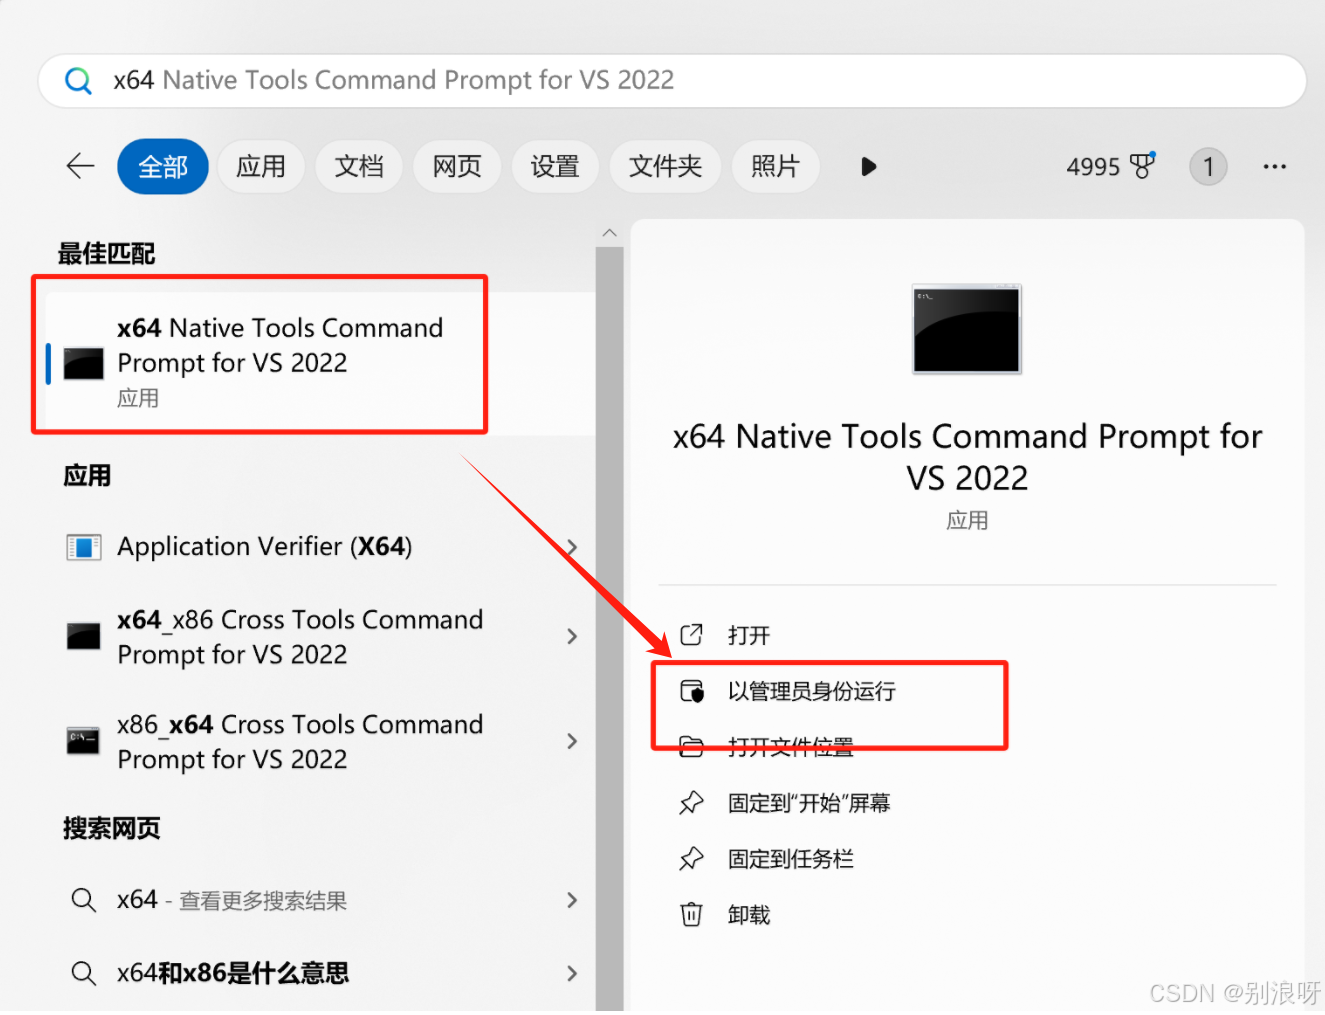Click the search field containing x64 Native Tools text
The image size is (1325, 1015).
coord(672,81)
